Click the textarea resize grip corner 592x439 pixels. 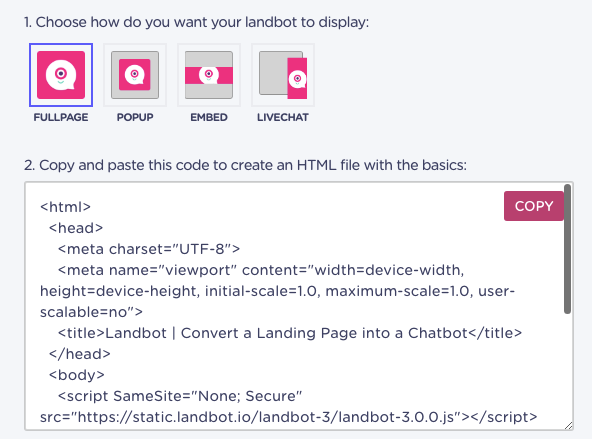click(x=569, y=425)
